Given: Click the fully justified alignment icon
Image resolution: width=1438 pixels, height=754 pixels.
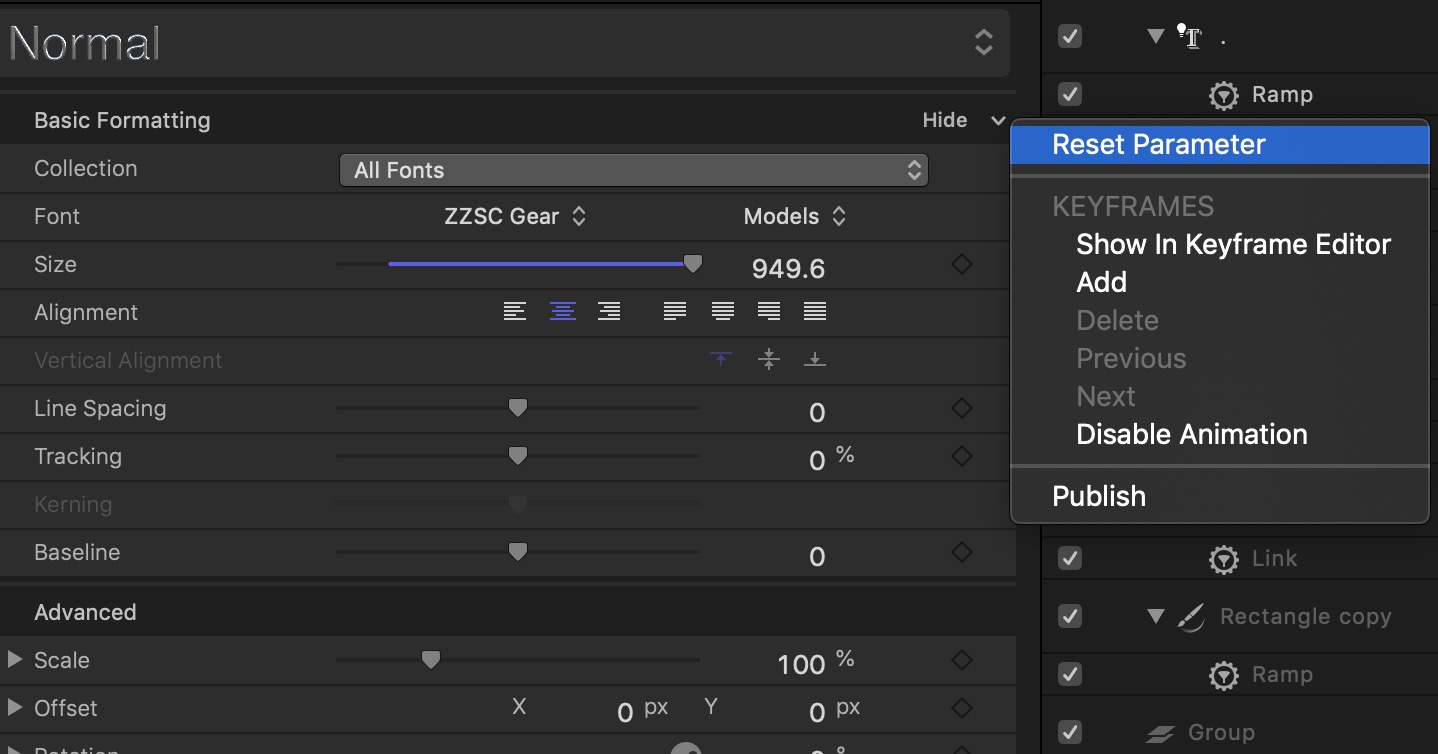Looking at the screenshot, I should 815,312.
